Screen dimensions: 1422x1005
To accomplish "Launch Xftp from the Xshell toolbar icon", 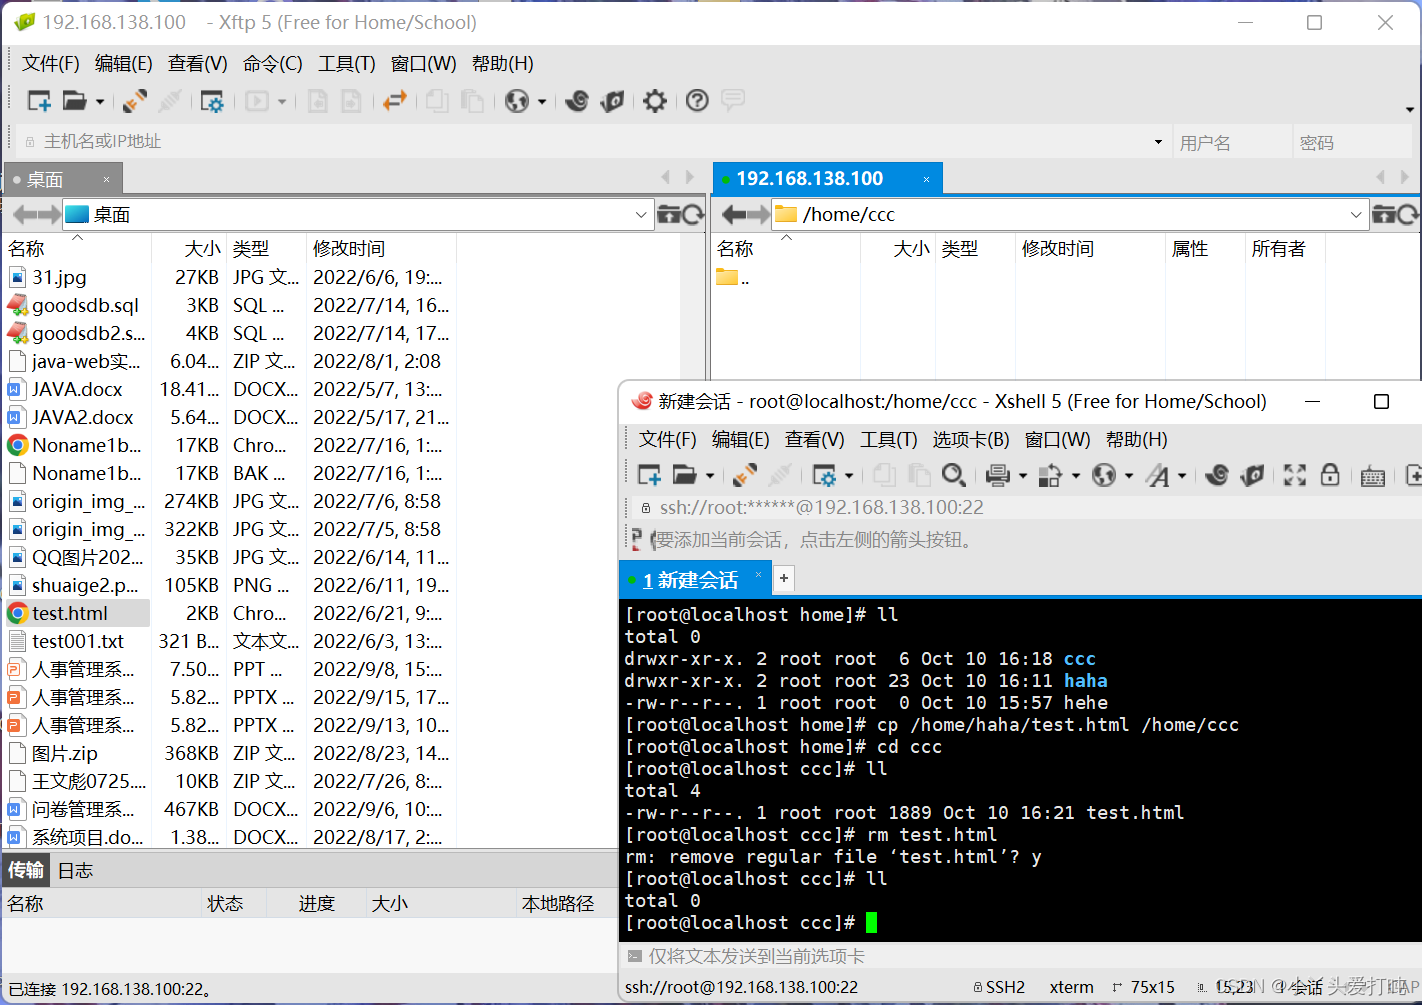I will [1252, 475].
